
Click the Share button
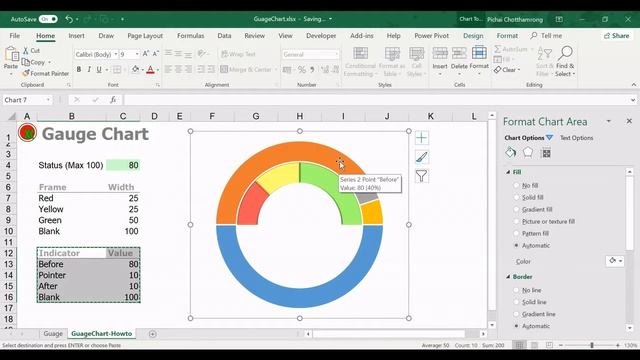617,36
